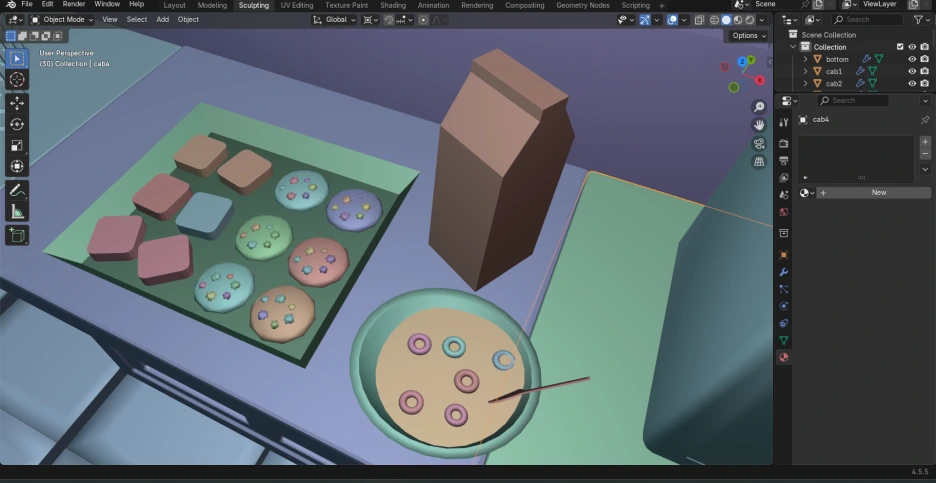Click the pan view hand icon
The image size is (936, 483).
click(x=759, y=125)
